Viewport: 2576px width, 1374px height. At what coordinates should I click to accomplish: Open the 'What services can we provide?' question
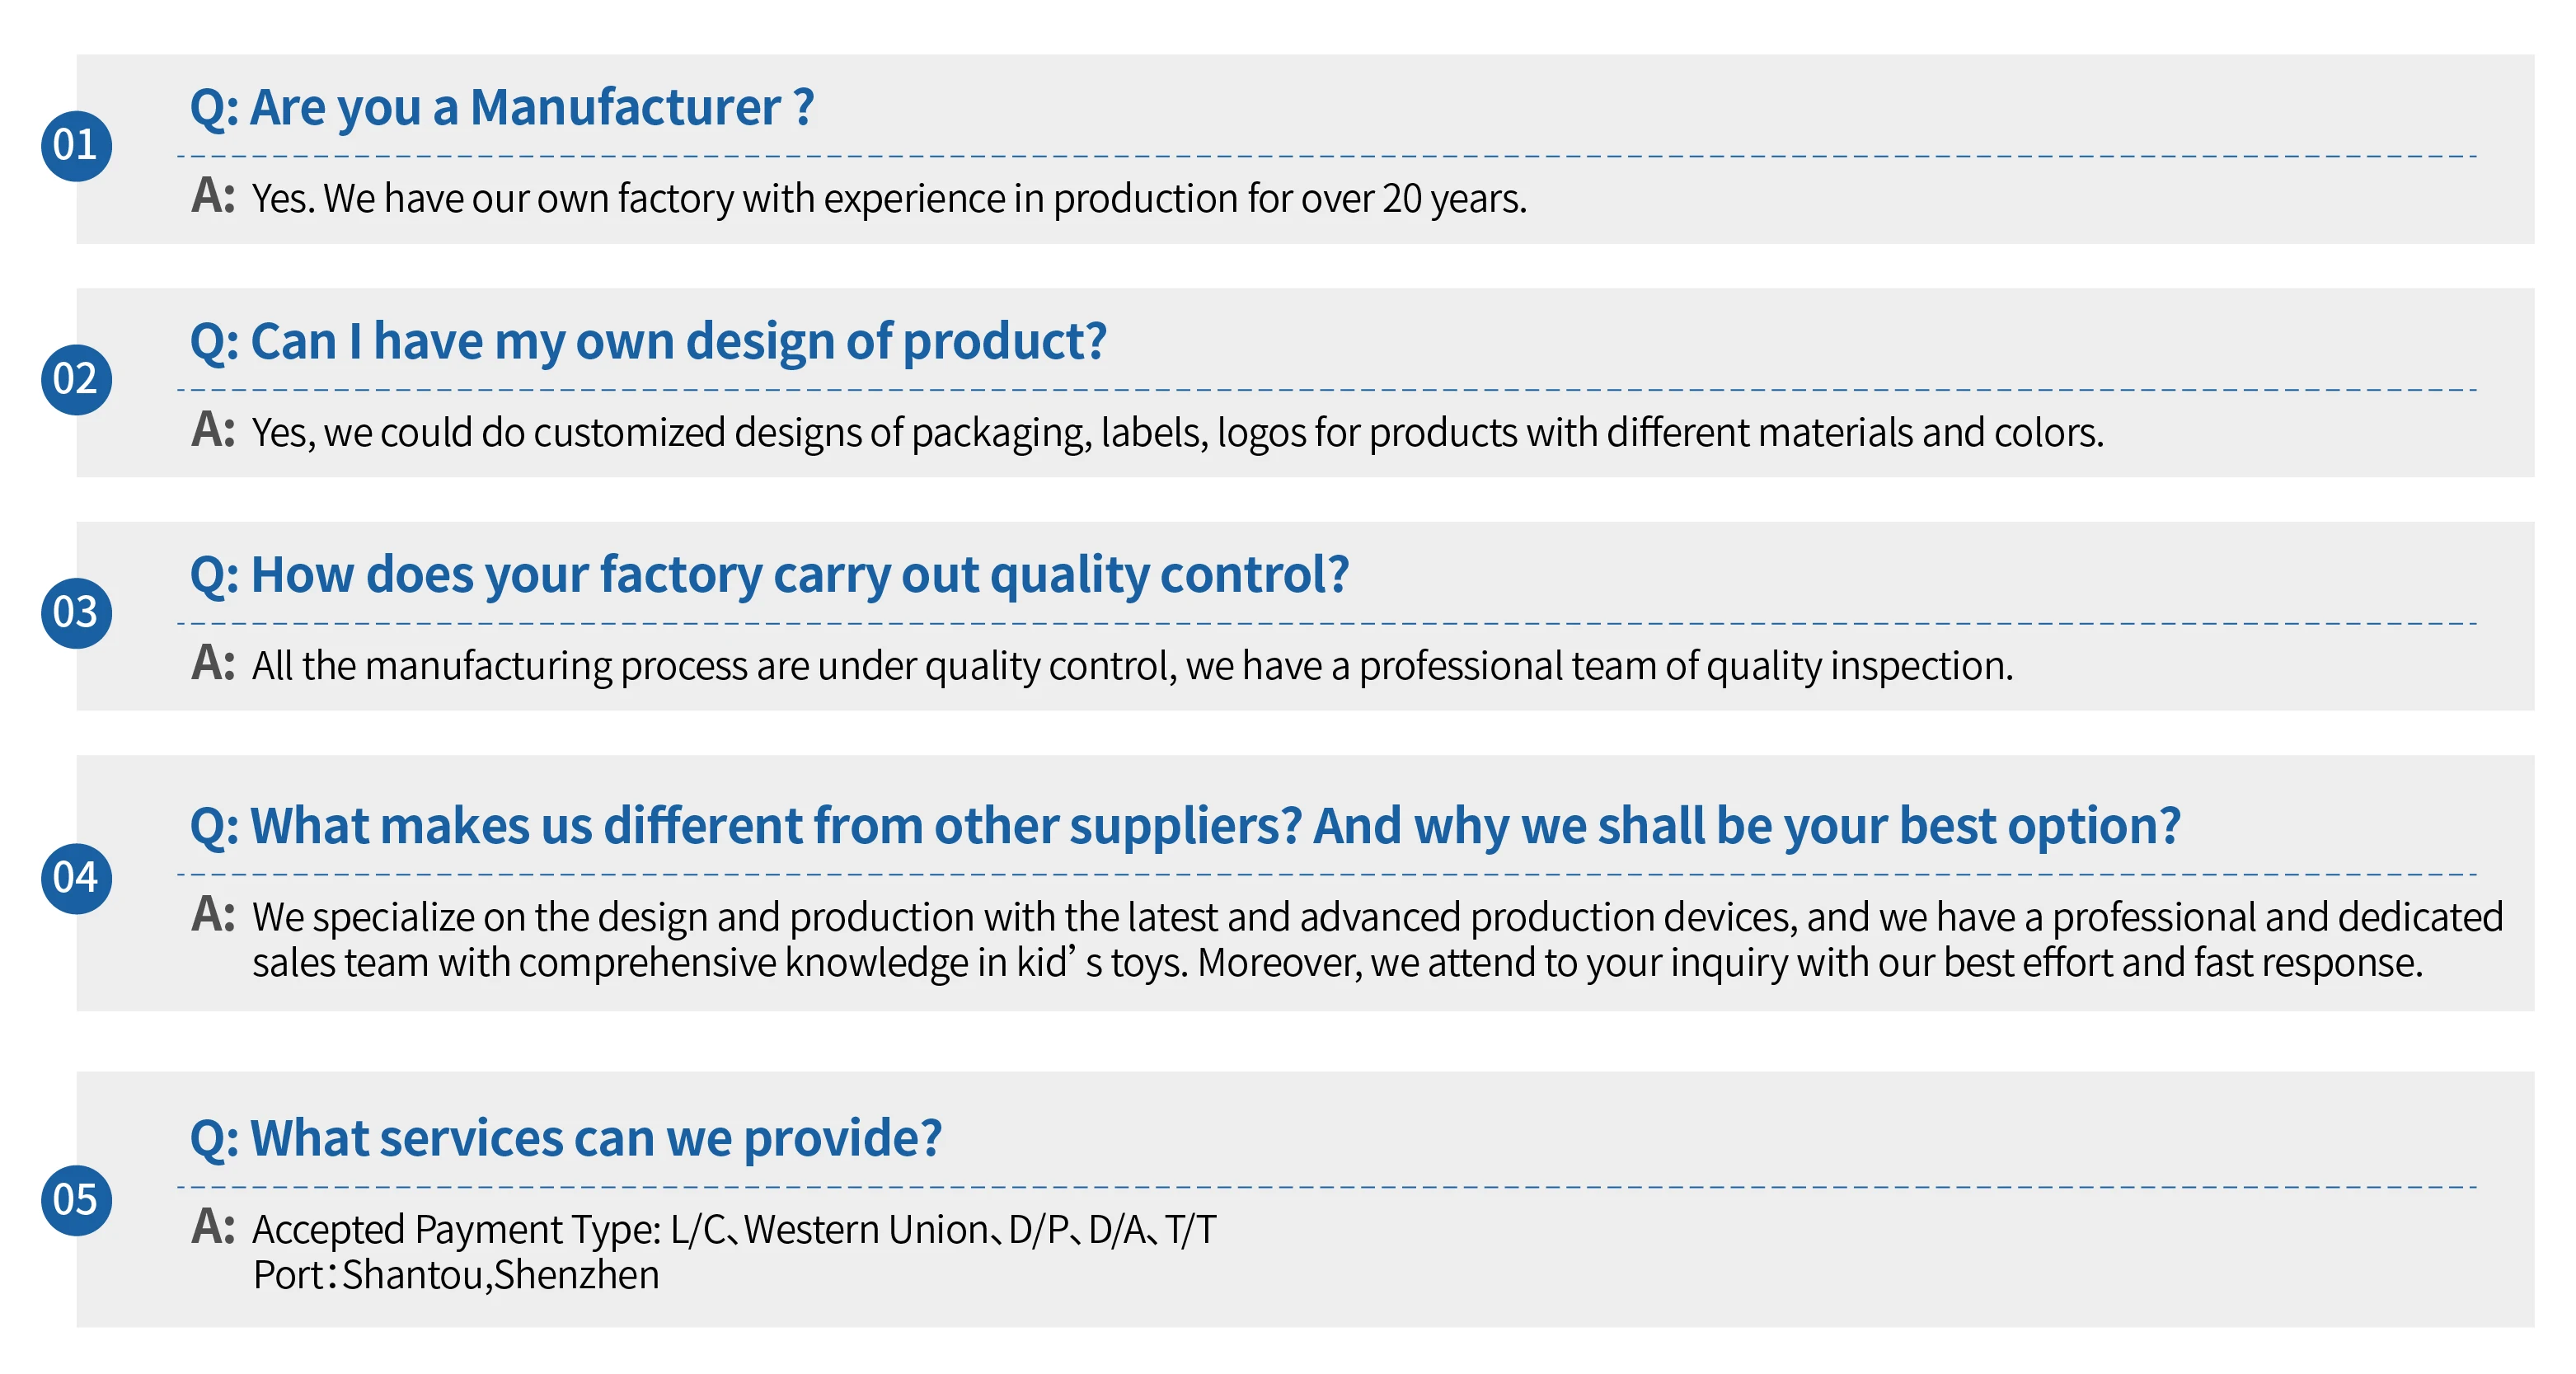[x=566, y=1138]
